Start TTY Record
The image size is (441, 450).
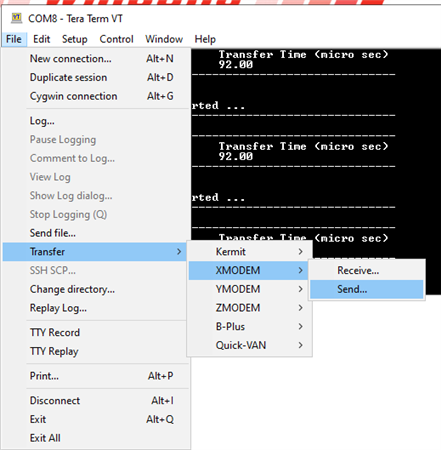pyautogui.click(x=96, y=332)
